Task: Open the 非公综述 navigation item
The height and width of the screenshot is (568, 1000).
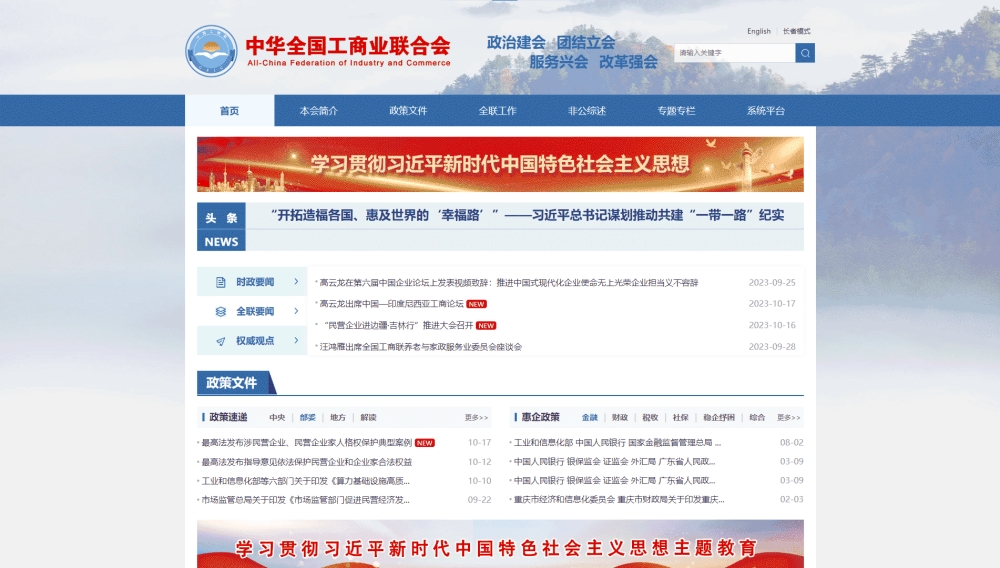Action: click(x=587, y=110)
